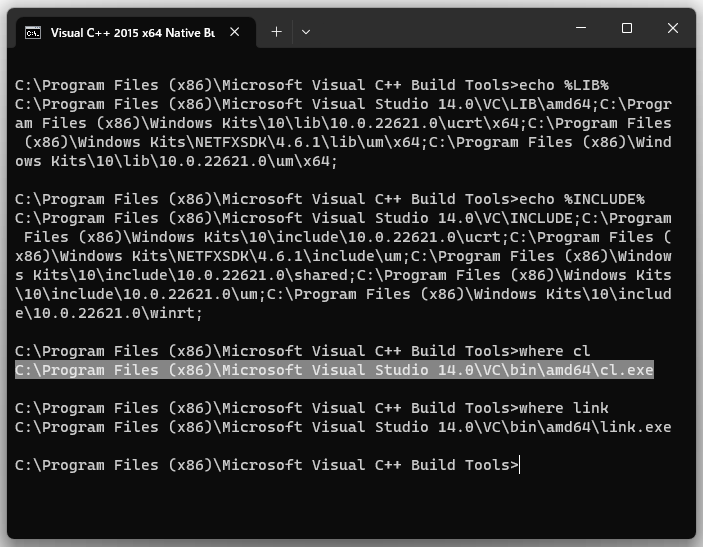Expand the new tab profiles dropdown chevron
This screenshot has width=703, height=547.
(306, 32)
